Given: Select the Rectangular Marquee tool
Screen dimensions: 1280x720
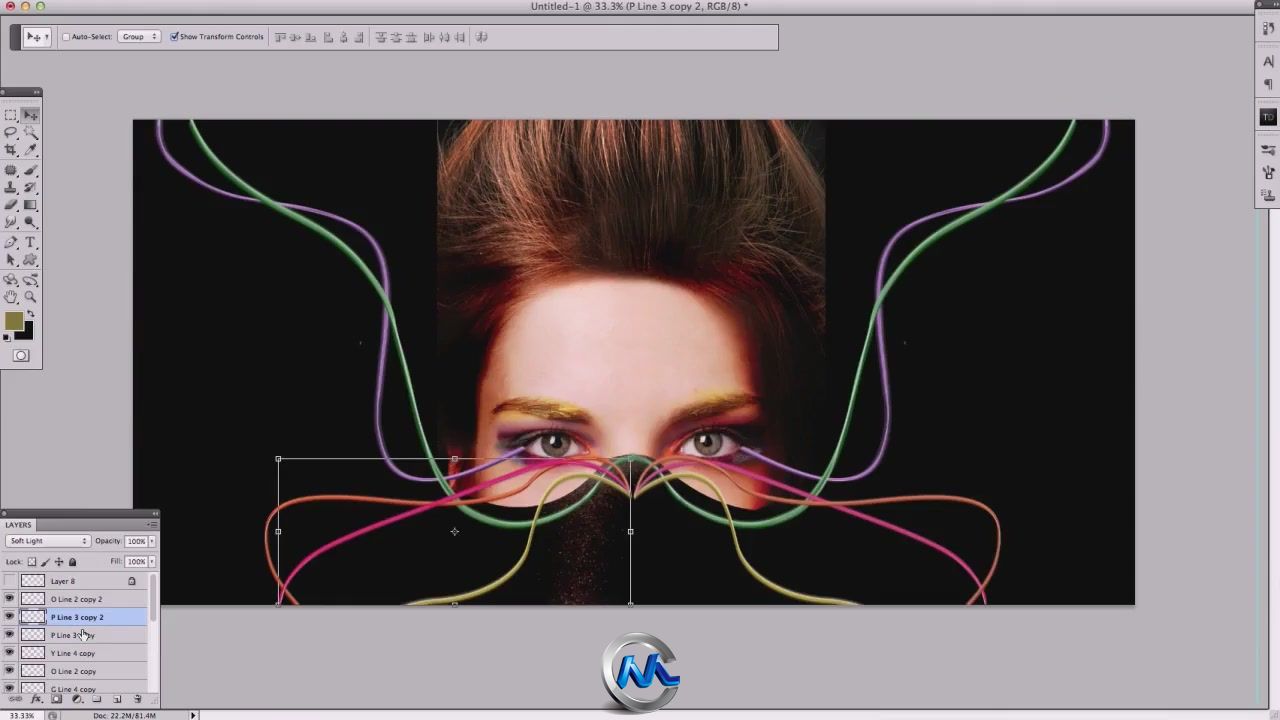Looking at the screenshot, I should click(11, 115).
